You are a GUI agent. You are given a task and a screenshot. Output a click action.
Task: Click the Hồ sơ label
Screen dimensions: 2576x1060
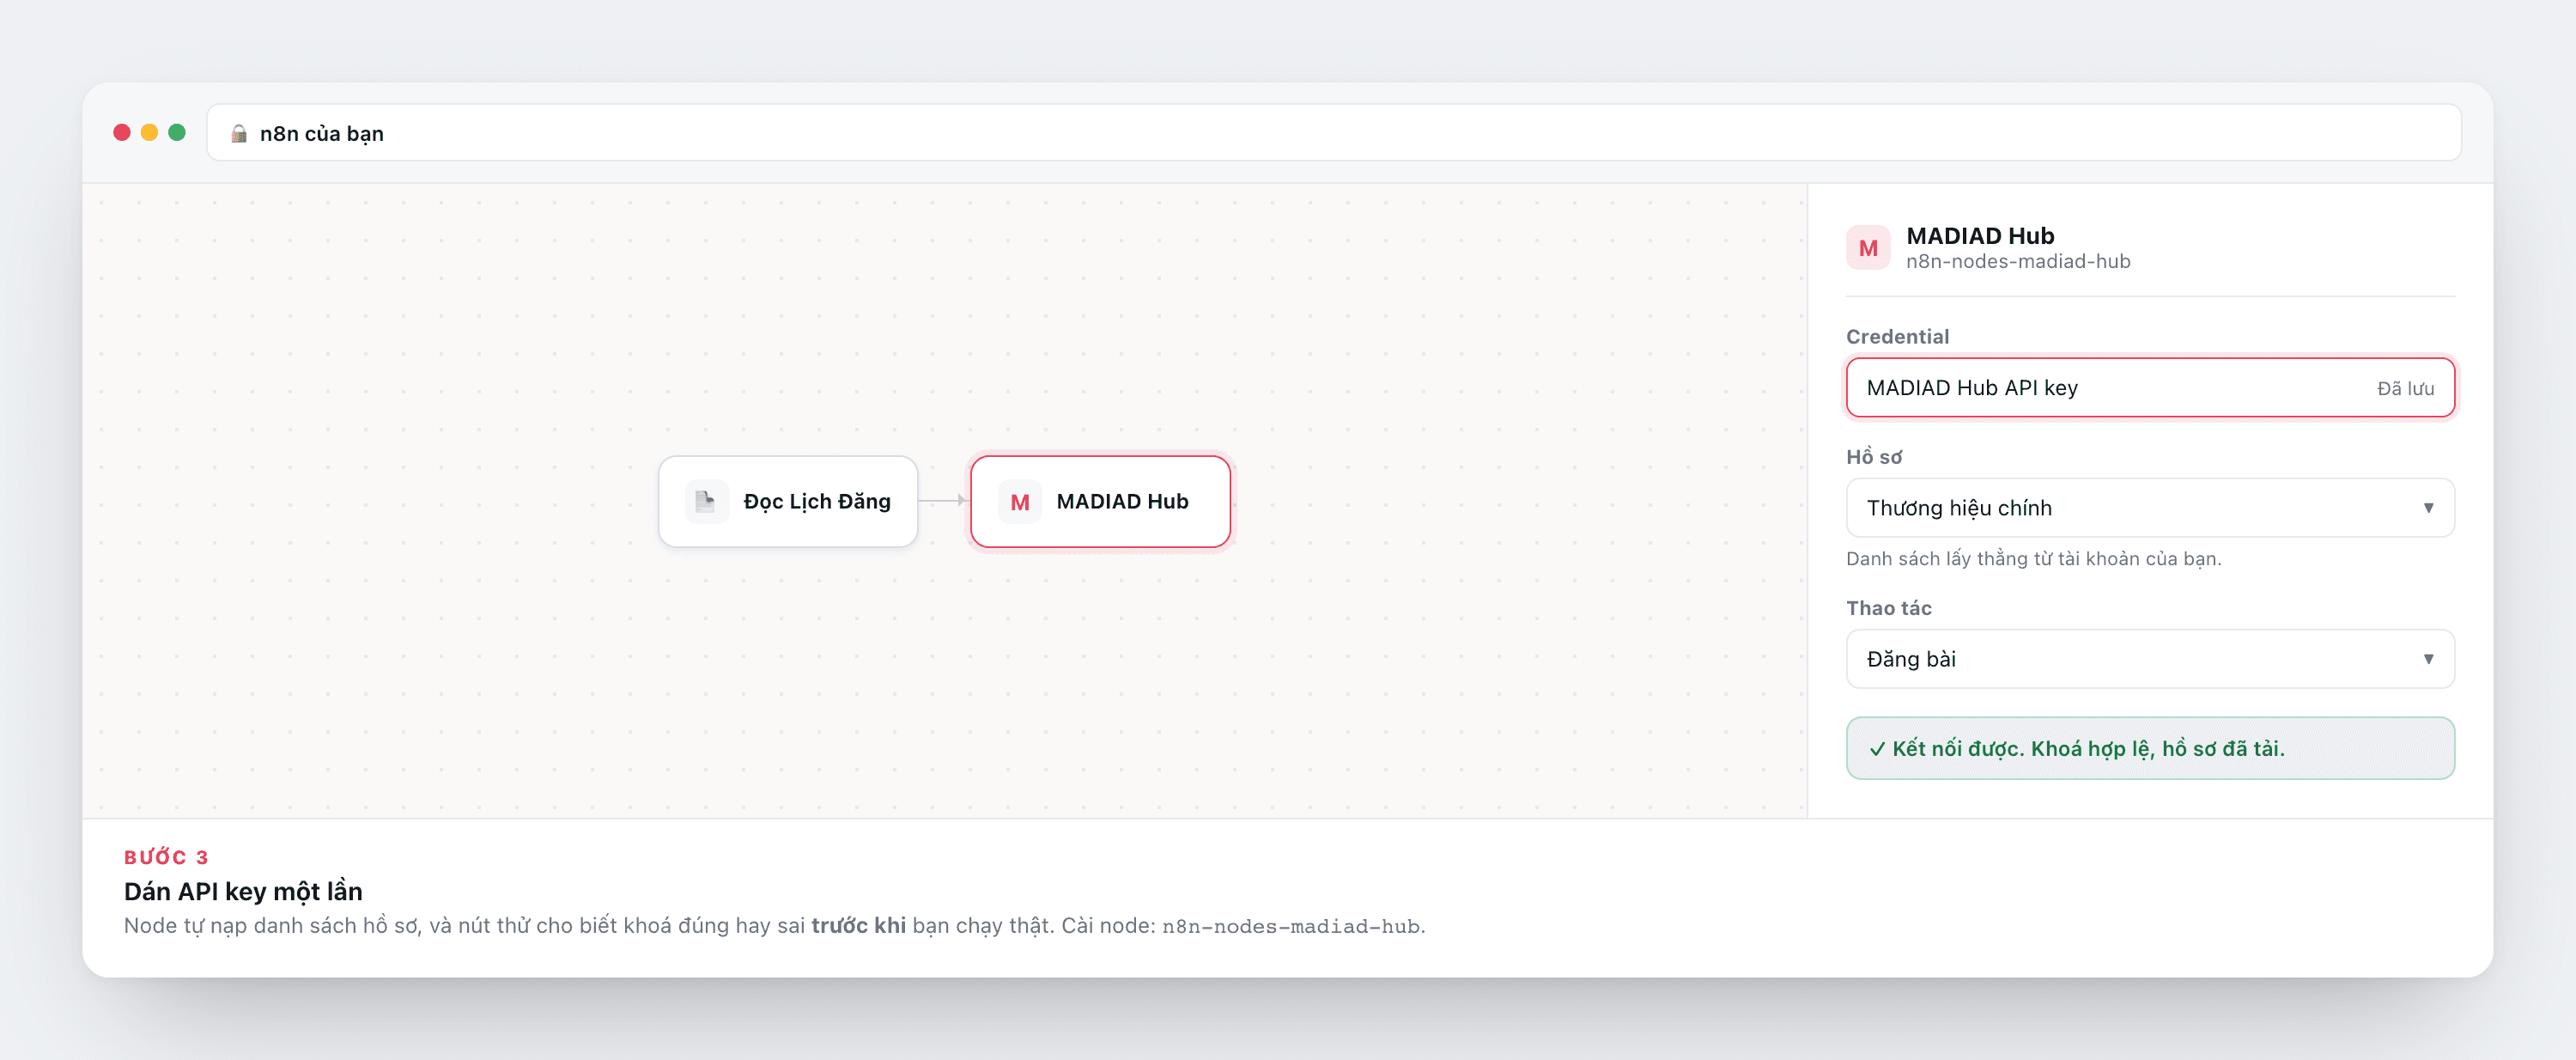pos(1874,457)
